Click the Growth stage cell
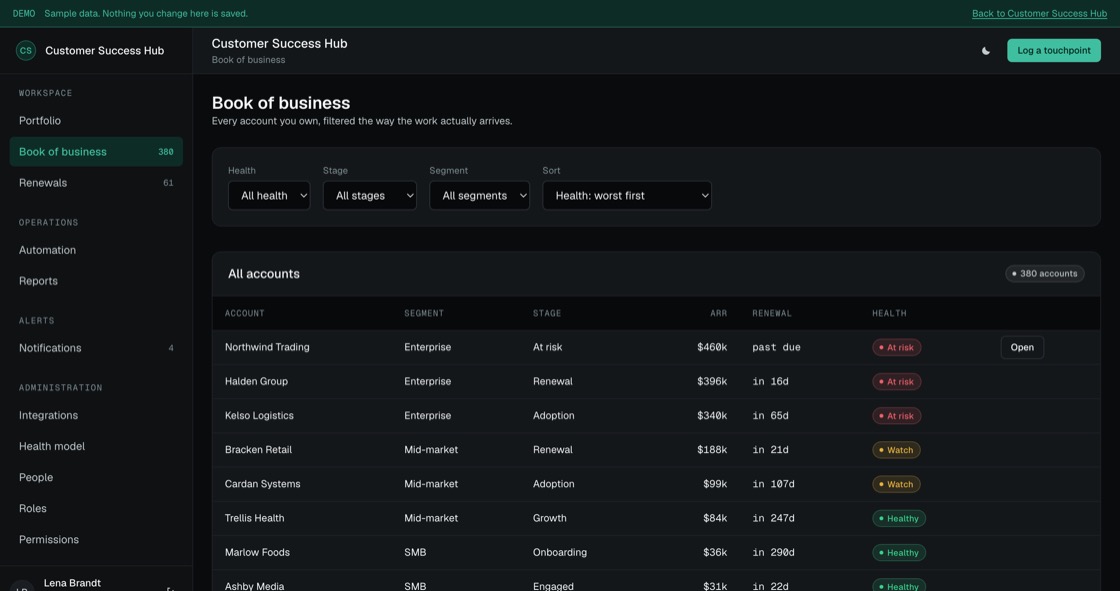This screenshot has height=591, width=1120. (x=549, y=518)
